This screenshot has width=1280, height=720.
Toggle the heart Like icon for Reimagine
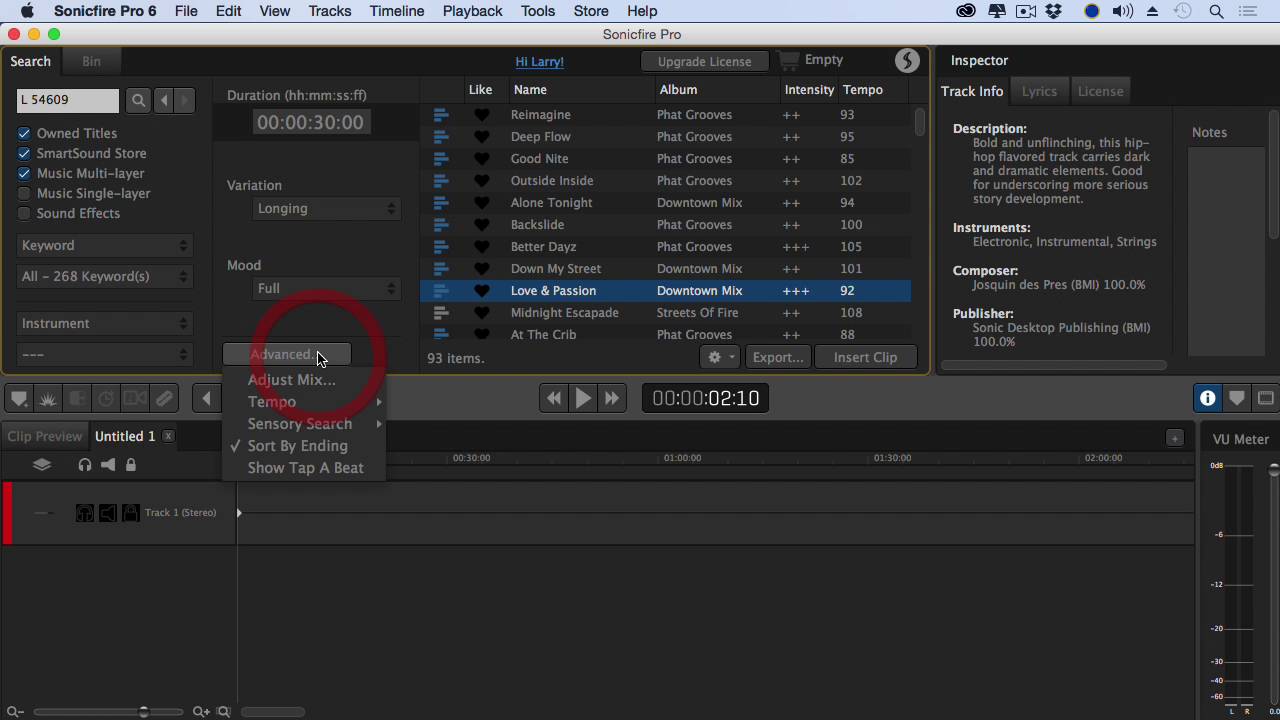(x=482, y=115)
